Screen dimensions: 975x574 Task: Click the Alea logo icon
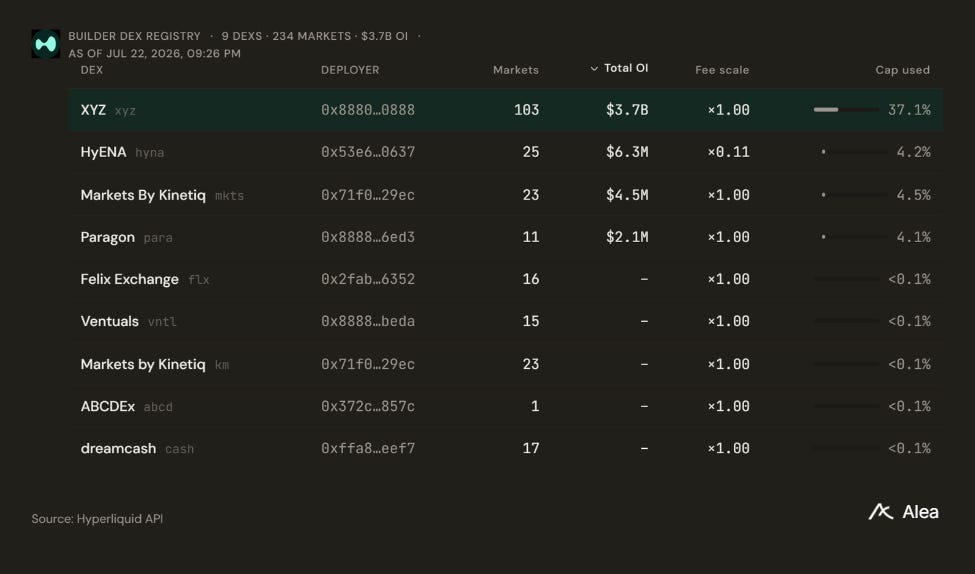880,512
